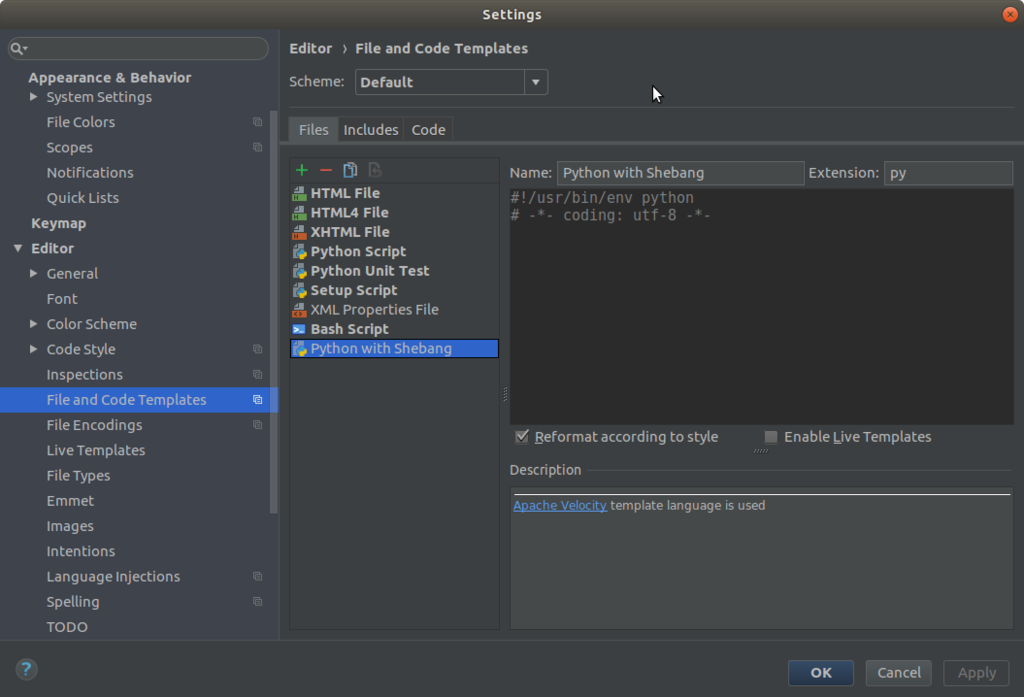
Task: Click the HTML File template icon
Action: [x=300, y=193]
